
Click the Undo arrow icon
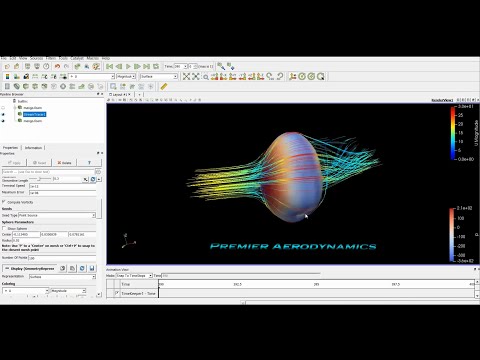(57, 67)
